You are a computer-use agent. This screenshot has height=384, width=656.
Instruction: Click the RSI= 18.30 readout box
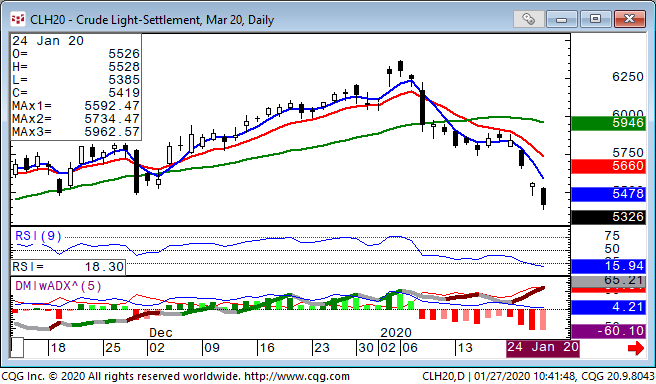coord(68,267)
